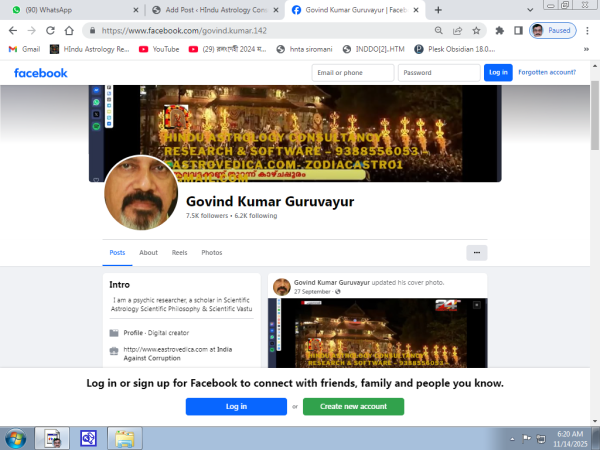Viewport: 600px width, 450px height.
Task: Switch to the Photos tab
Action: tap(212, 253)
